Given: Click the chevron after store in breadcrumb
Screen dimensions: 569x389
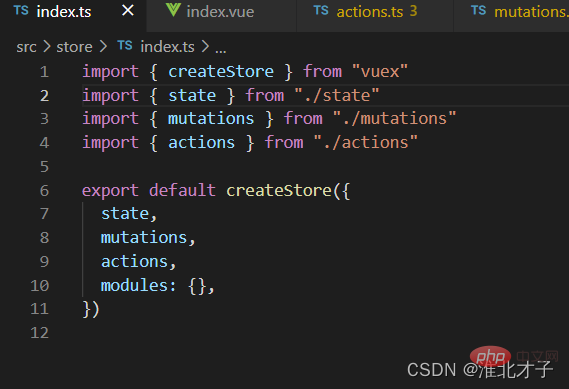Looking at the screenshot, I should click(x=103, y=46).
